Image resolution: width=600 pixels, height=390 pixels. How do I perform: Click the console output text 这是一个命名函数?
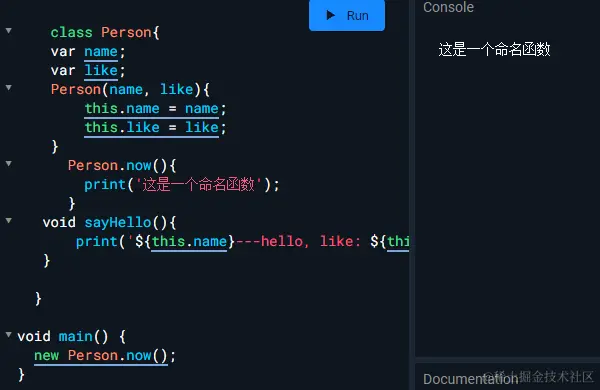(494, 50)
